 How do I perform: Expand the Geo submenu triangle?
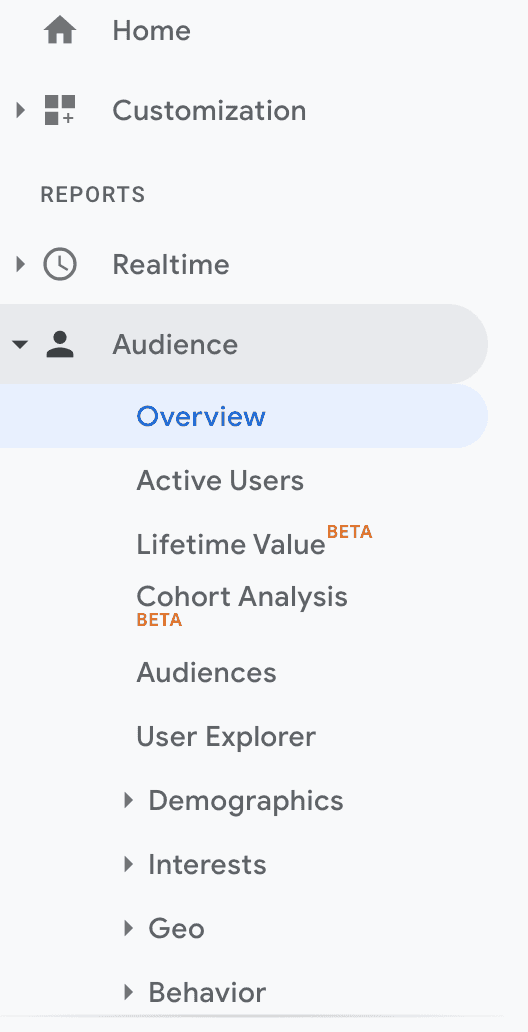click(x=128, y=928)
